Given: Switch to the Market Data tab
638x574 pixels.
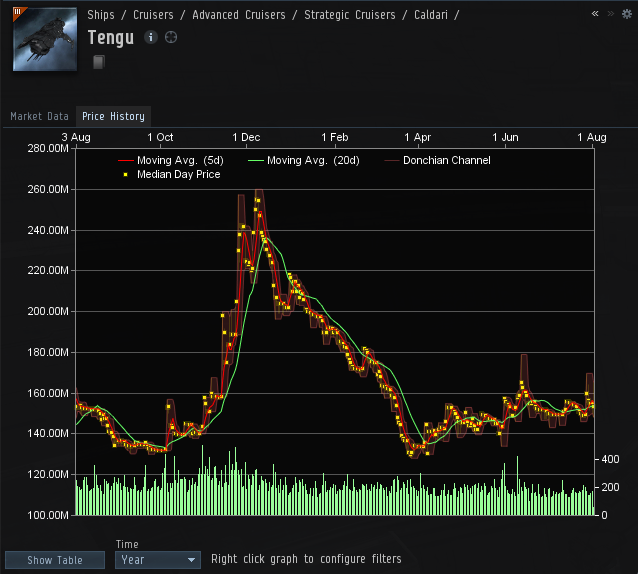Looking at the screenshot, I should pyautogui.click(x=39, y=116).
